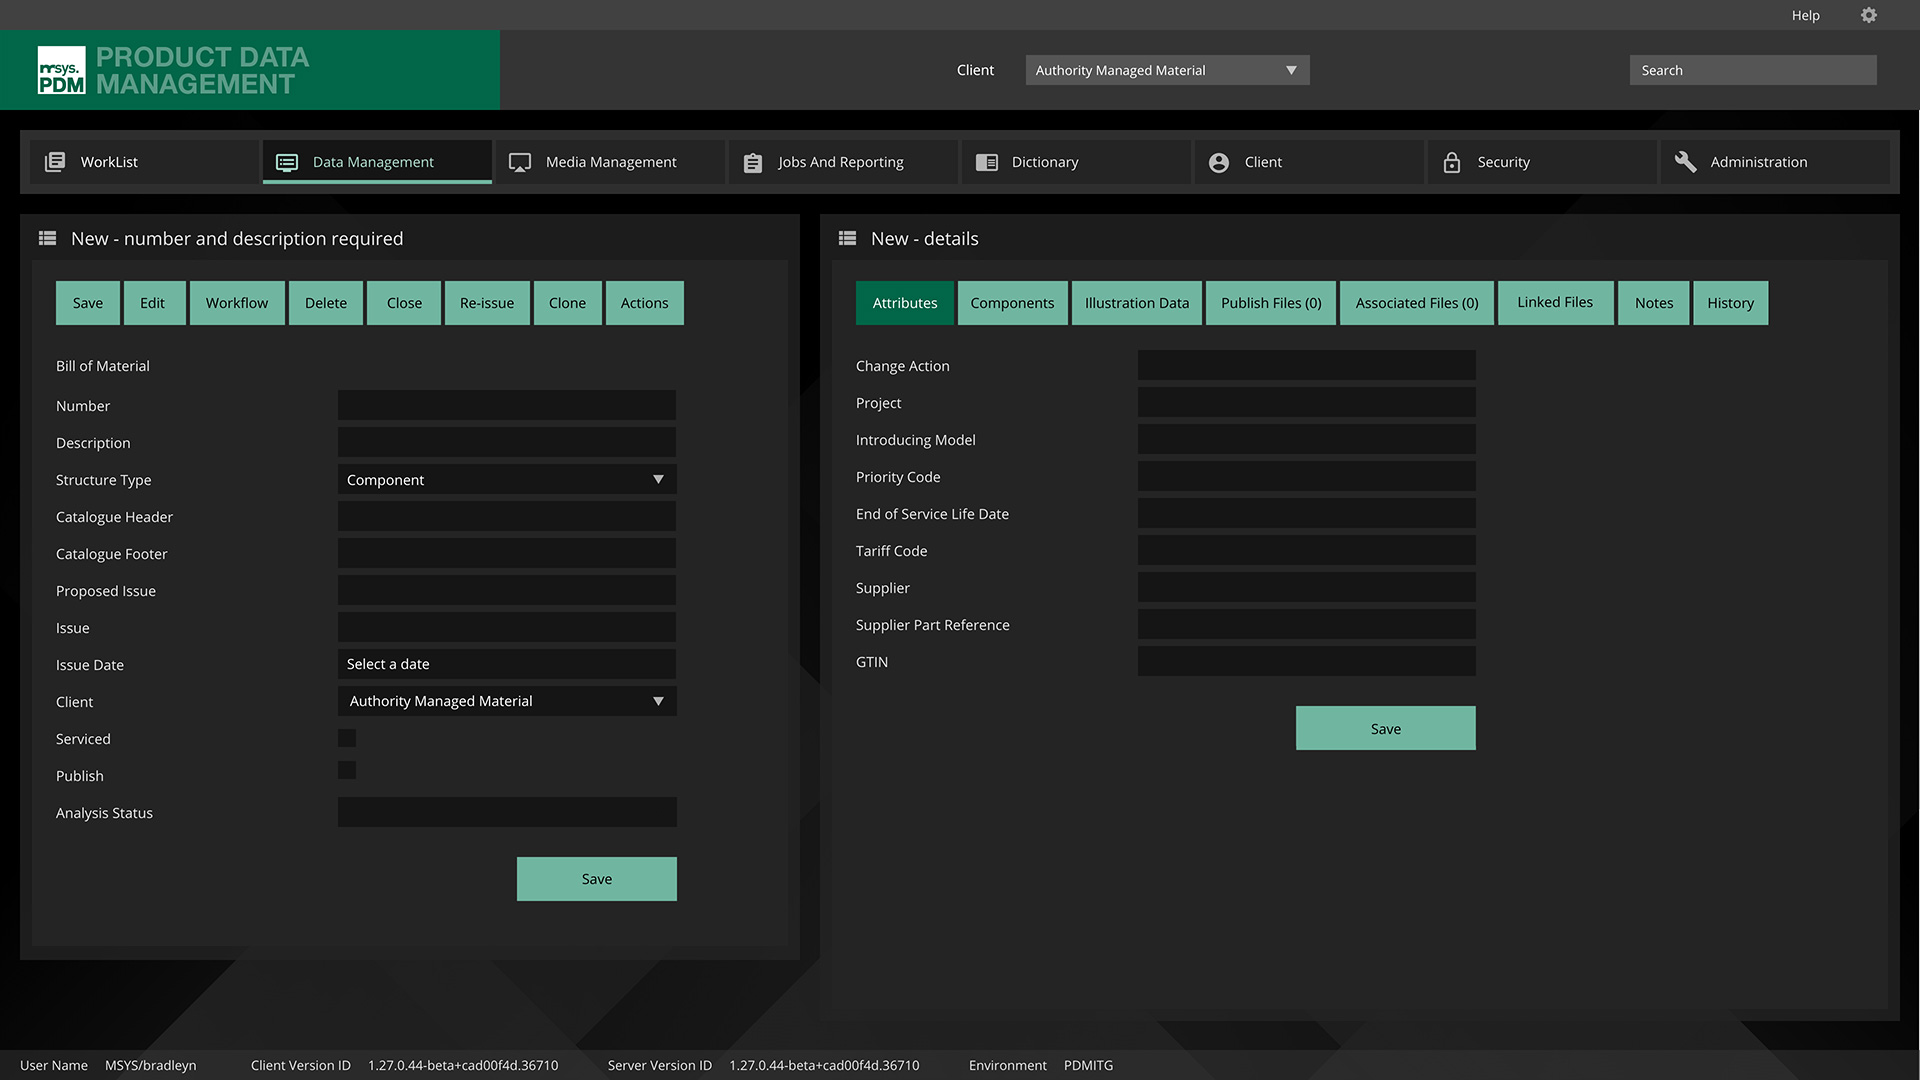The image size is (1920, 1080).
Task: Open the Structure Type dropdown
Action: [506, 479]
